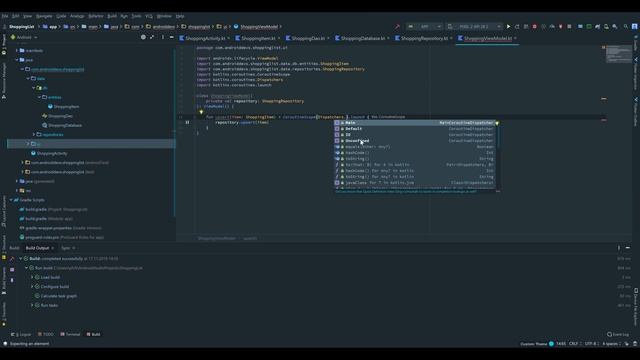This screenshot has width=640, height=360.
Task: Expand Configure build node
Action: (x=32, y=287)
